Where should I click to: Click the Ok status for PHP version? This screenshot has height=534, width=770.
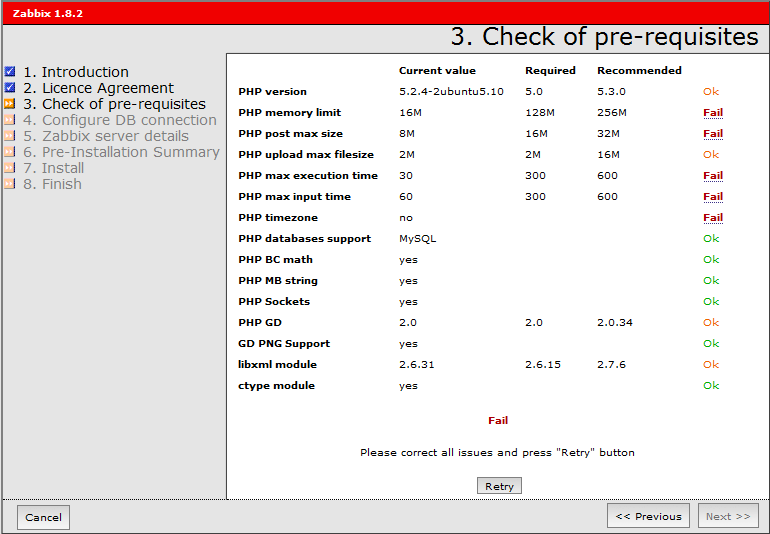[x=711, y=92]
